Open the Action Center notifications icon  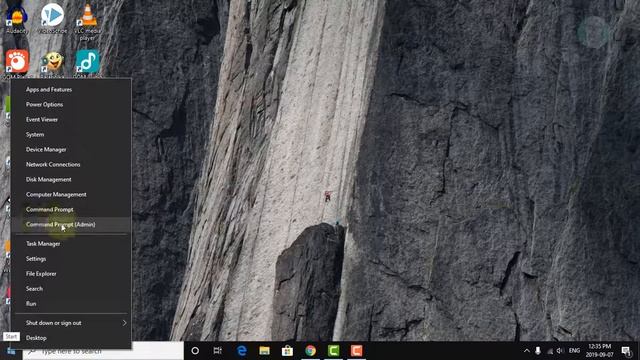[x=626, y=351]
